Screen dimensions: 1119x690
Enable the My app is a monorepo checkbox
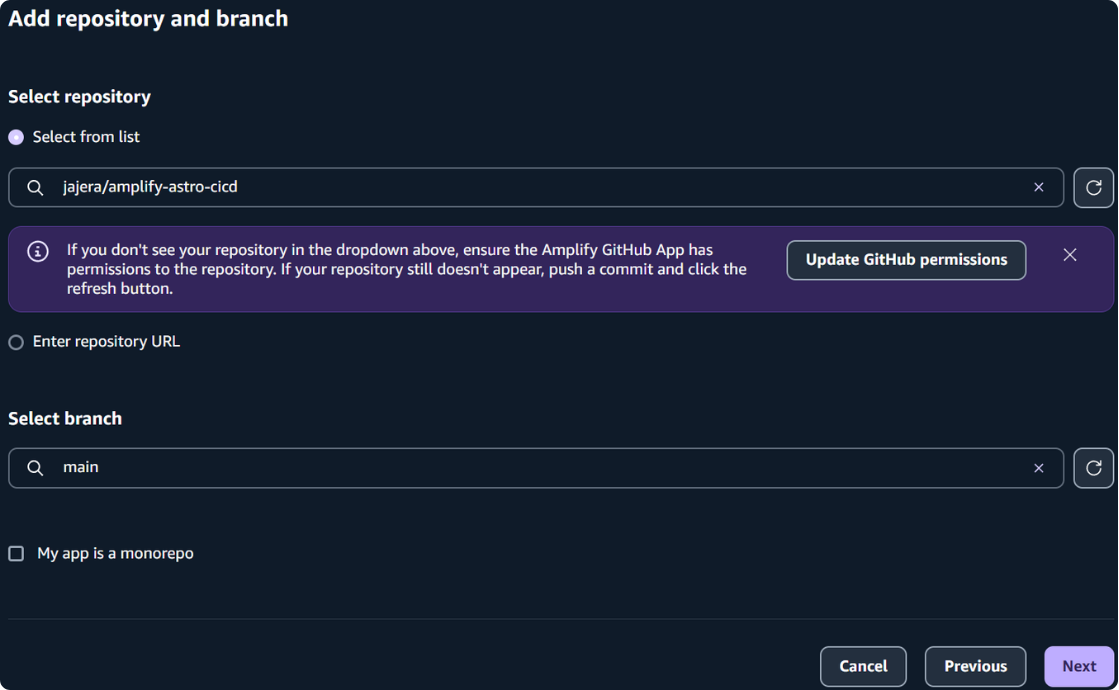click(16, 554)
